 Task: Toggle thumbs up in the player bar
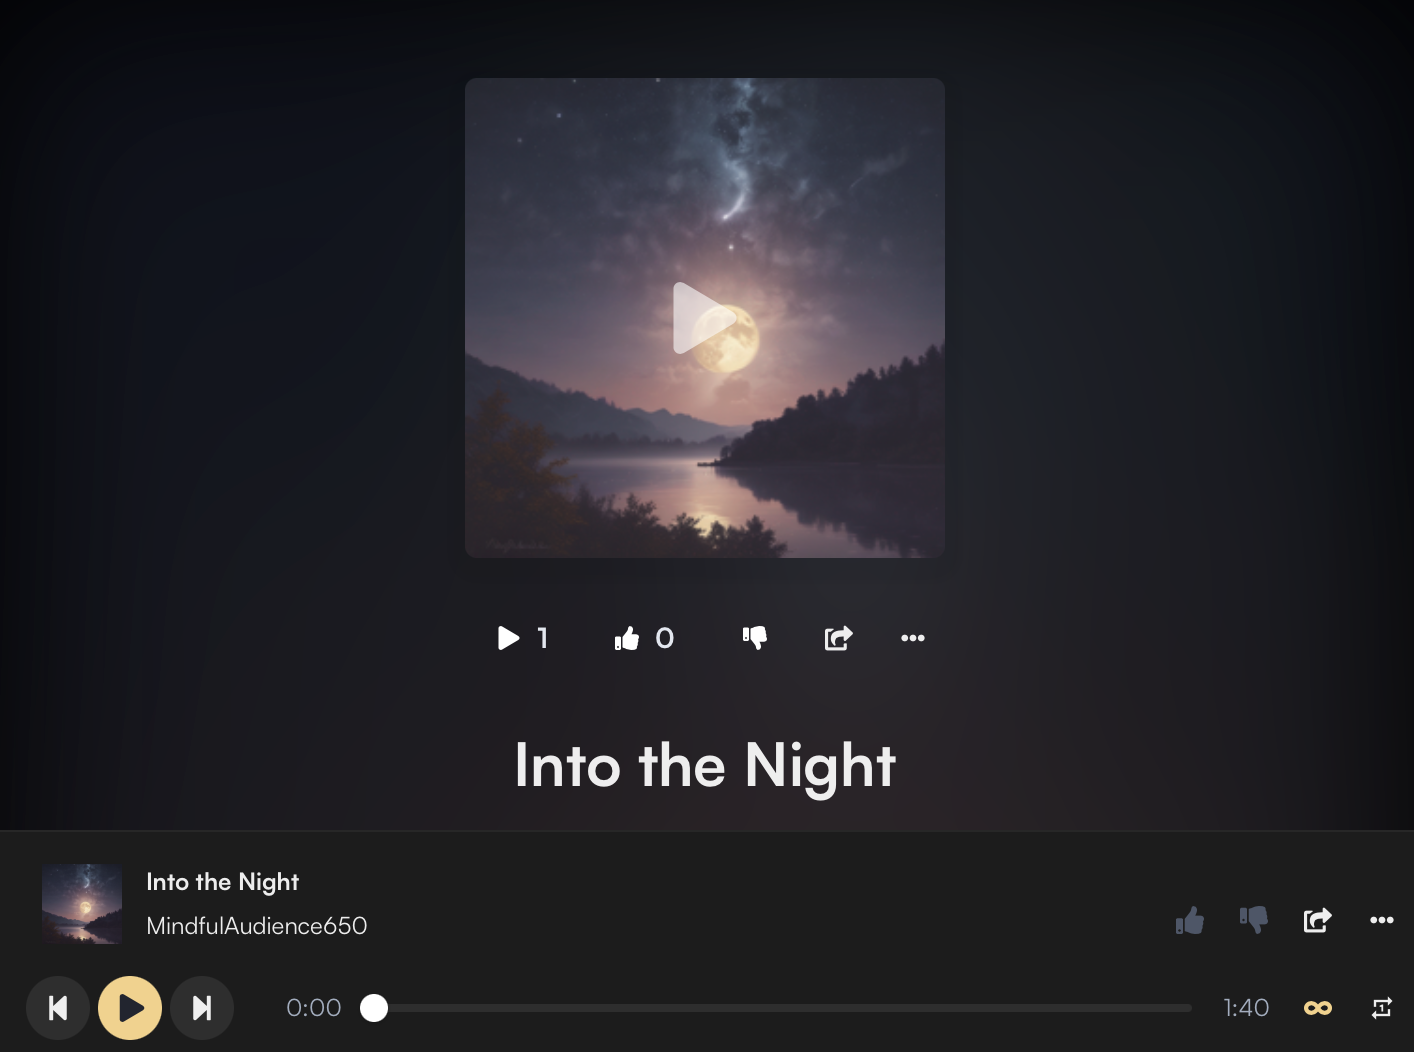point(1190,920)
